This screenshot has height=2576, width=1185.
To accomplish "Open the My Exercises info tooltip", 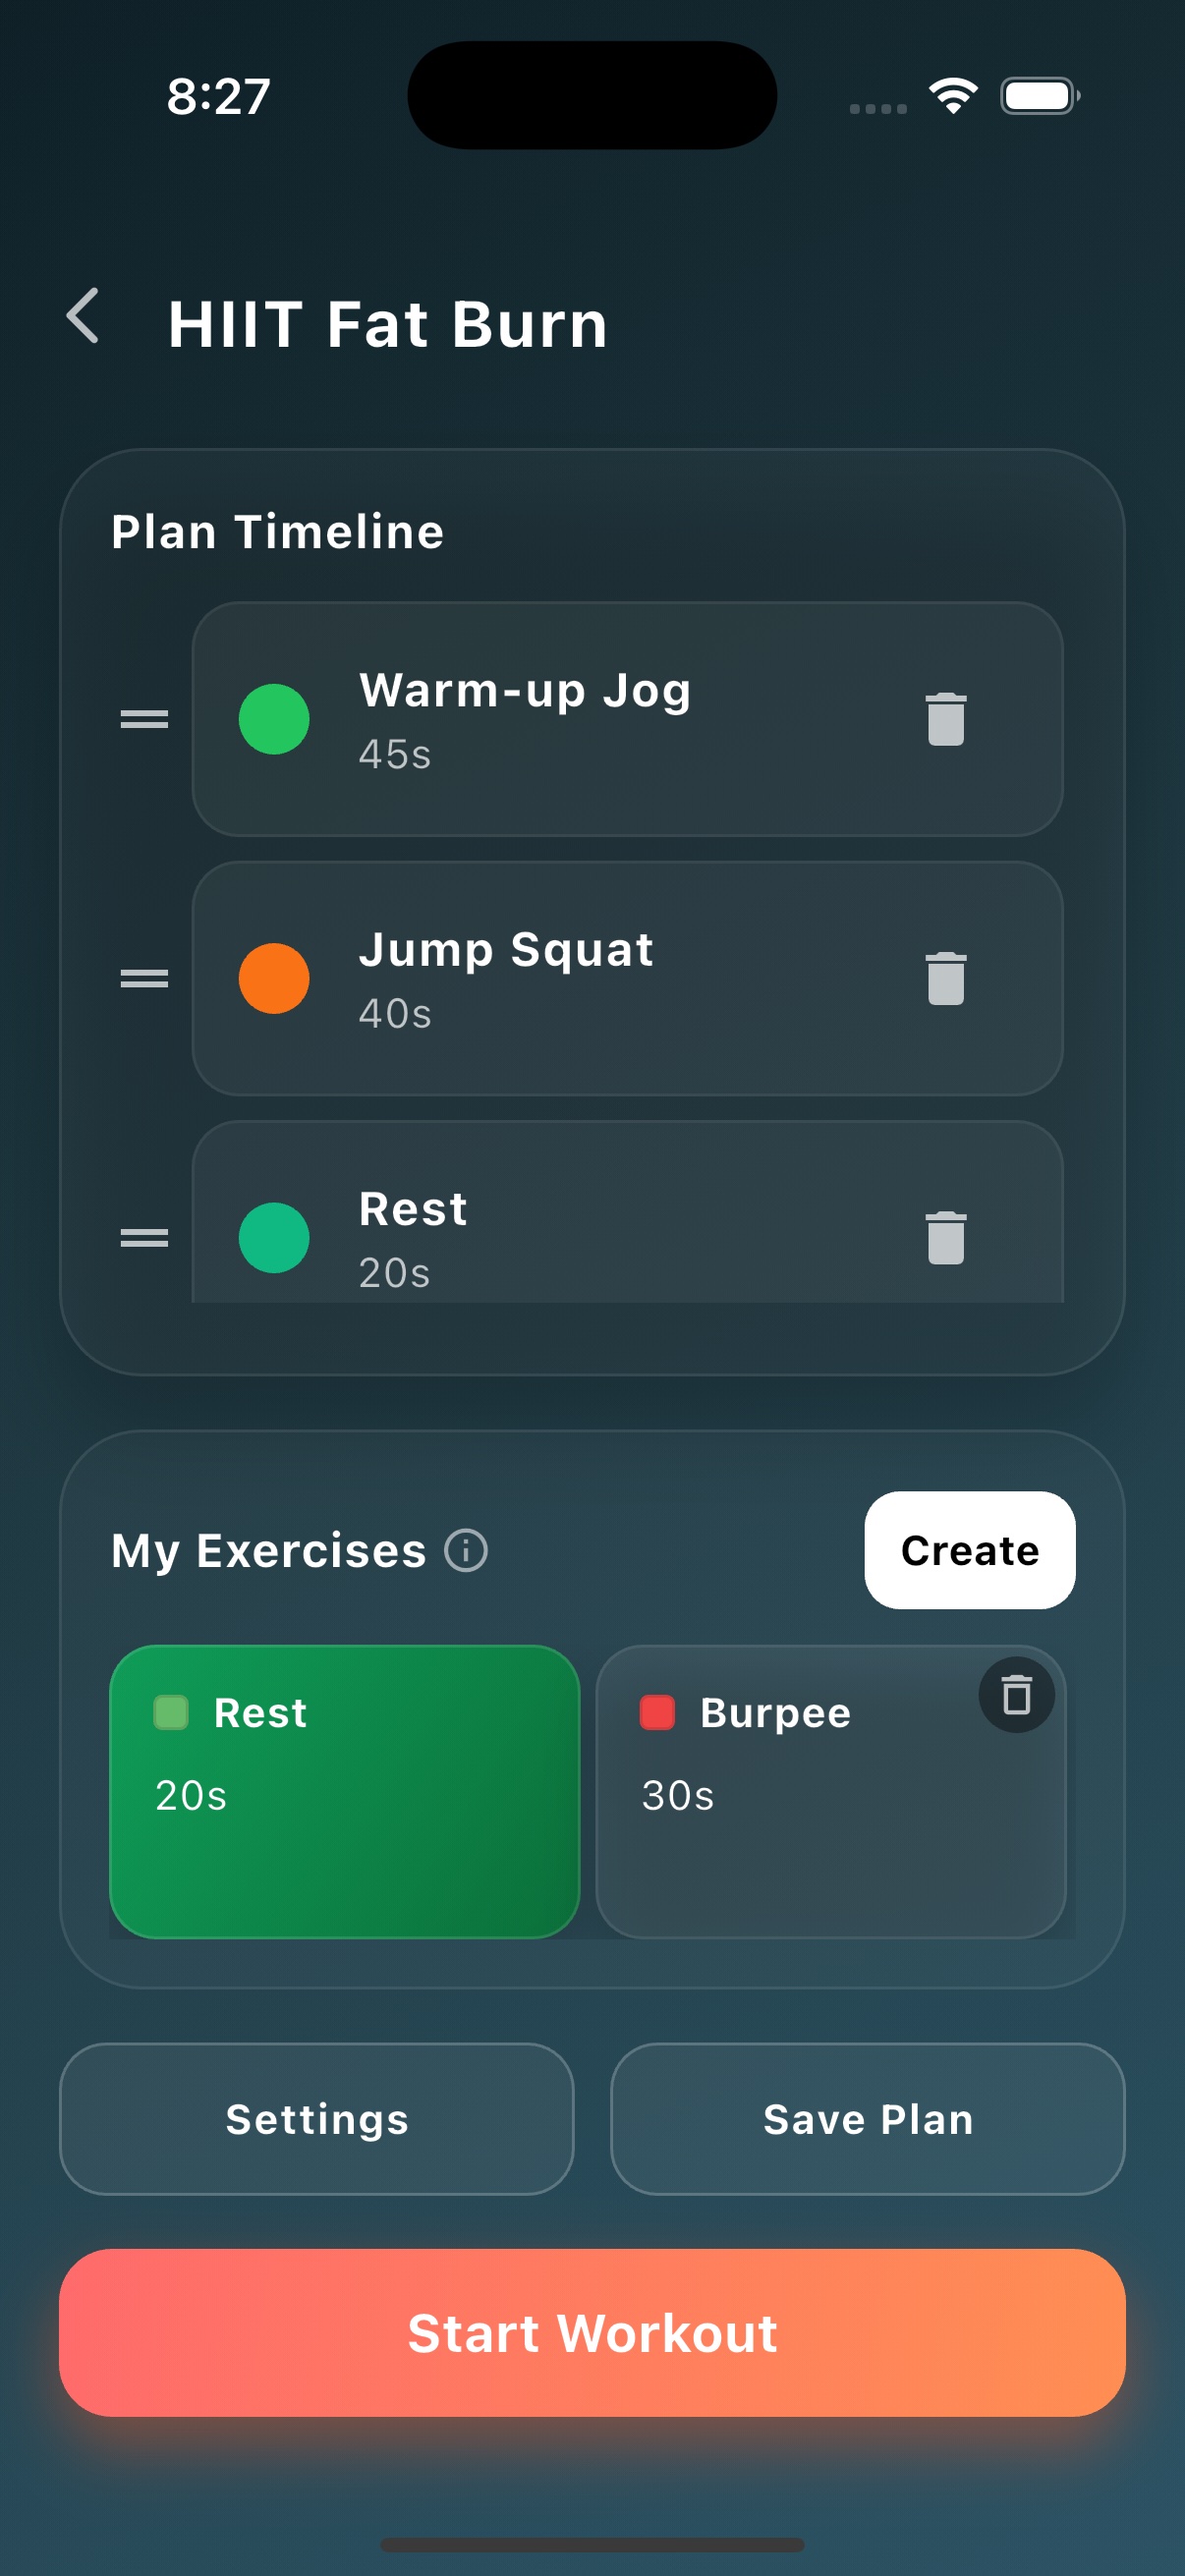I will pos(466,1551).
